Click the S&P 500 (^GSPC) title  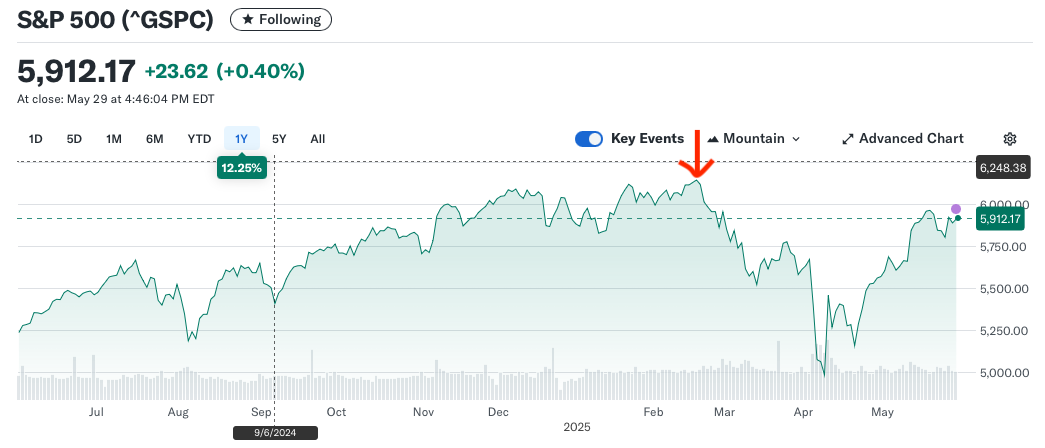click(x=115, y=20)
